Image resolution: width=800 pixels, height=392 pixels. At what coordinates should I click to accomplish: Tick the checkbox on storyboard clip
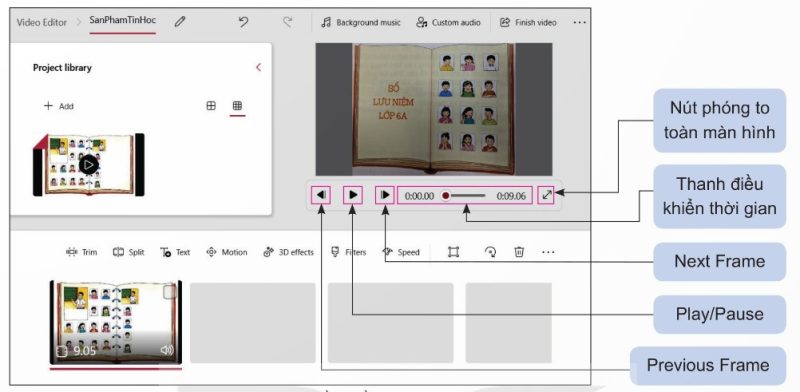(169, 292)
